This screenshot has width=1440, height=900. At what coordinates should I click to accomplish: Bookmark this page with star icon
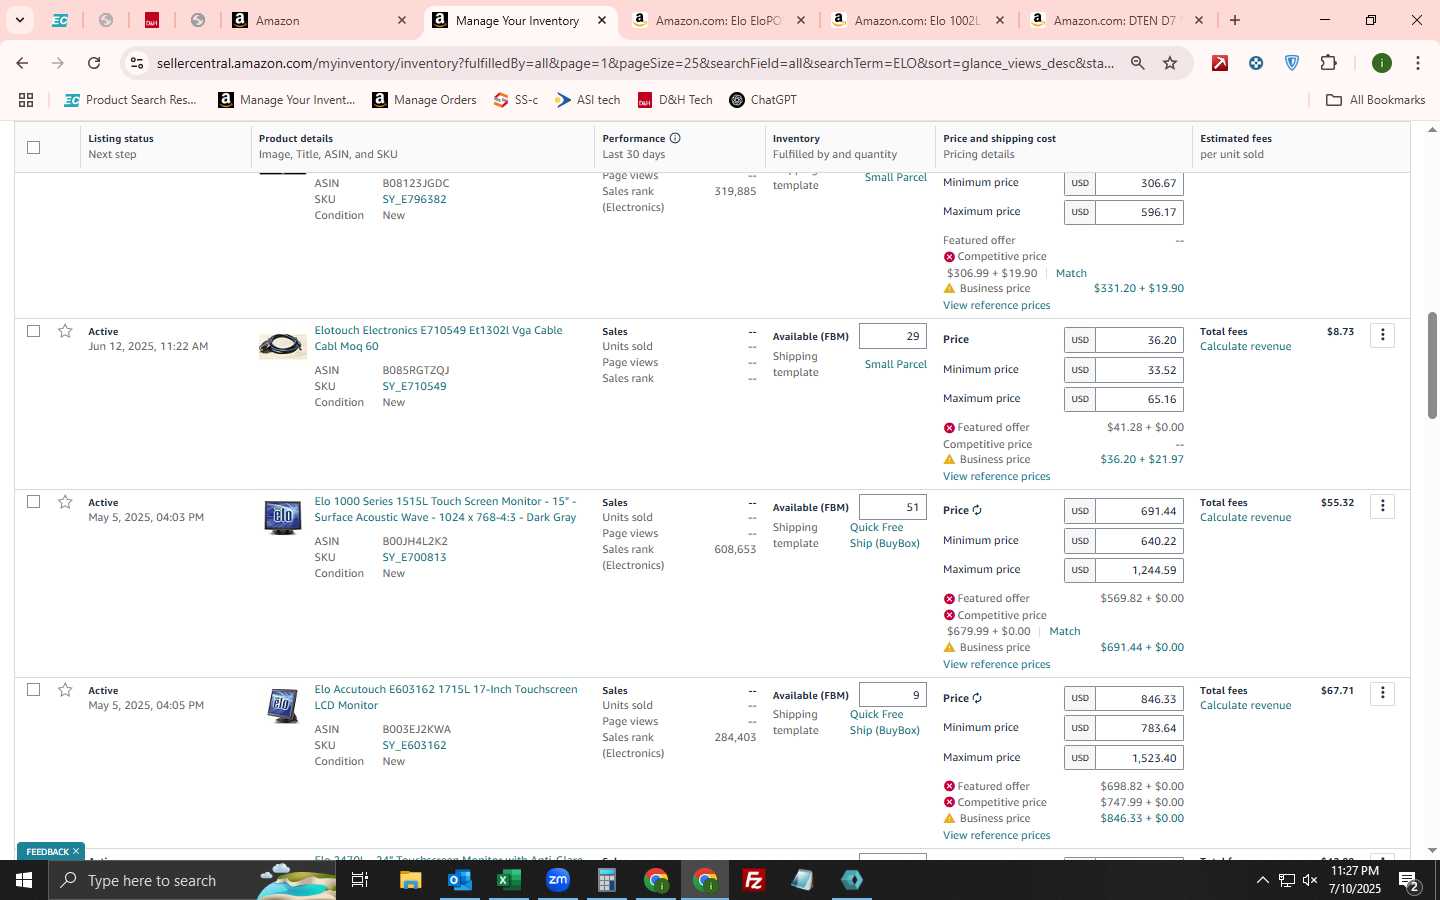[1170, 63]
